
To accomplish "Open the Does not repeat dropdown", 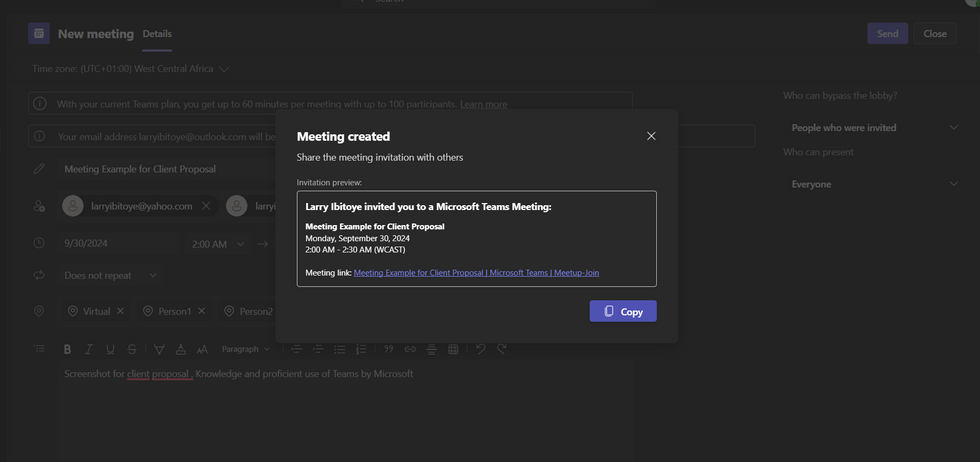I will click(110, 275).
